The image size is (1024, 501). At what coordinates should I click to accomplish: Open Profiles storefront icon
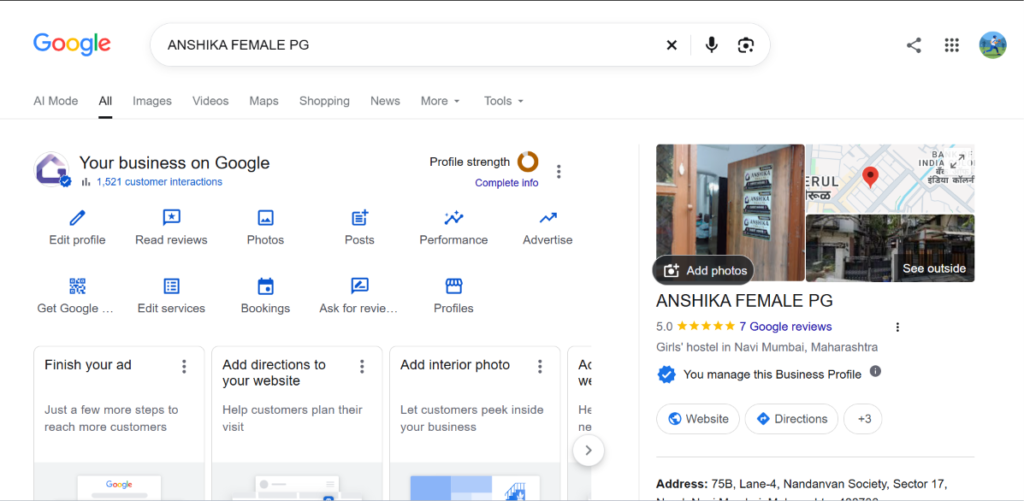coord(453,286)
